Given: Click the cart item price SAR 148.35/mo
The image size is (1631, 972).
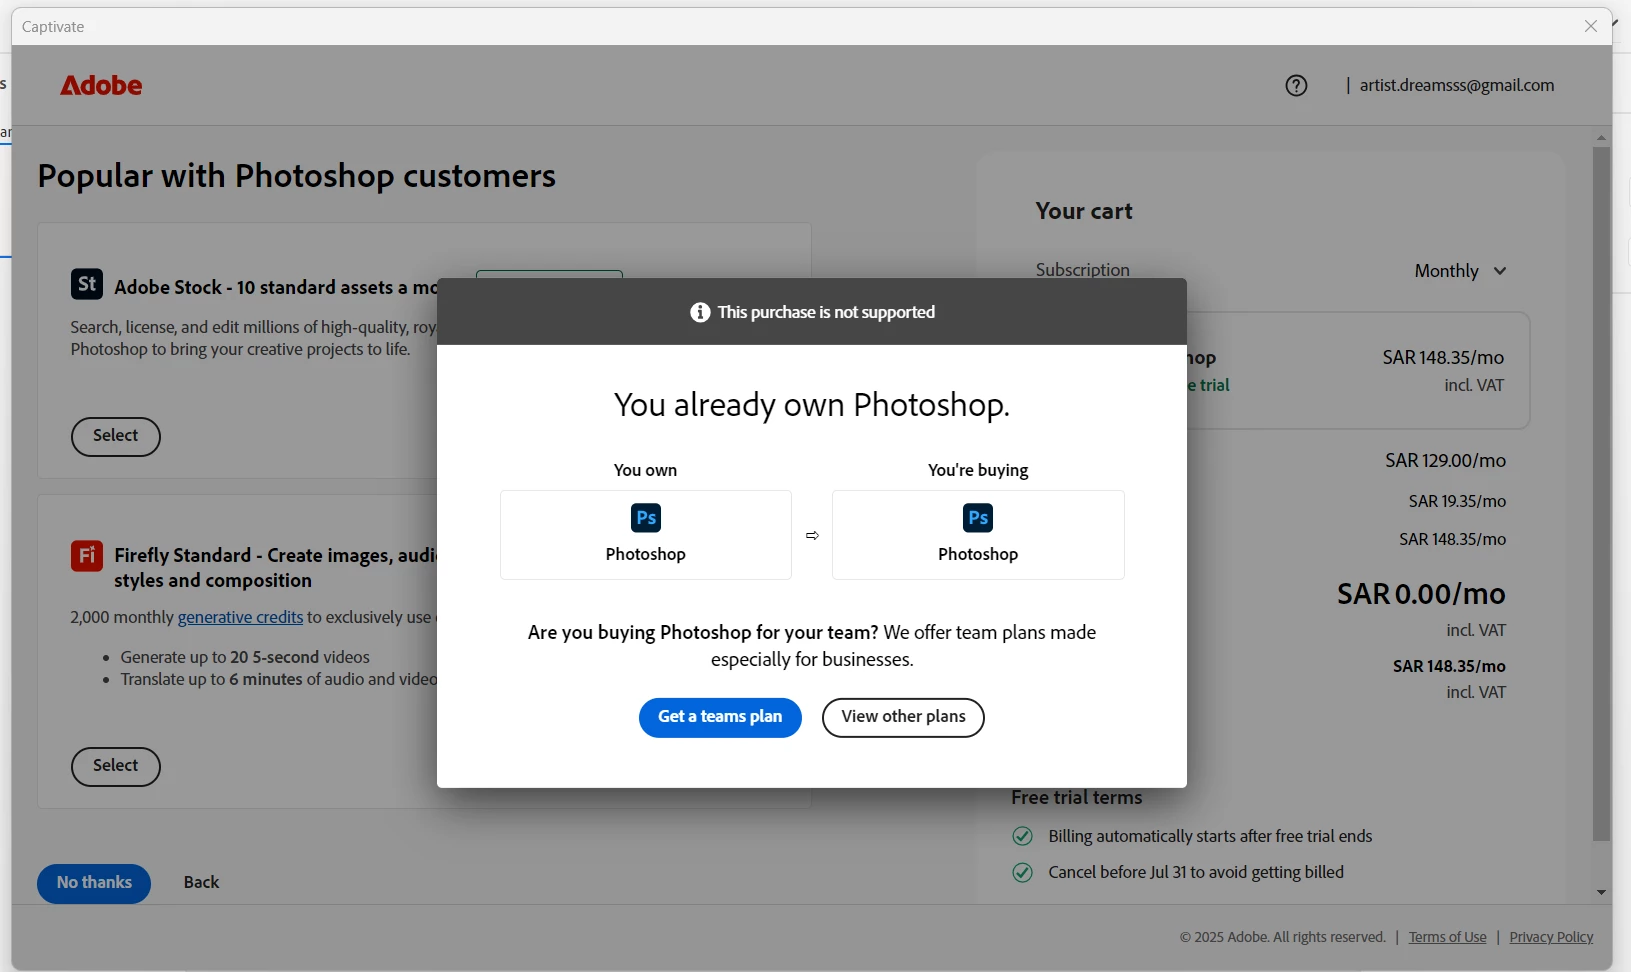Looking at the screenshot, I should click(1443, 357).
